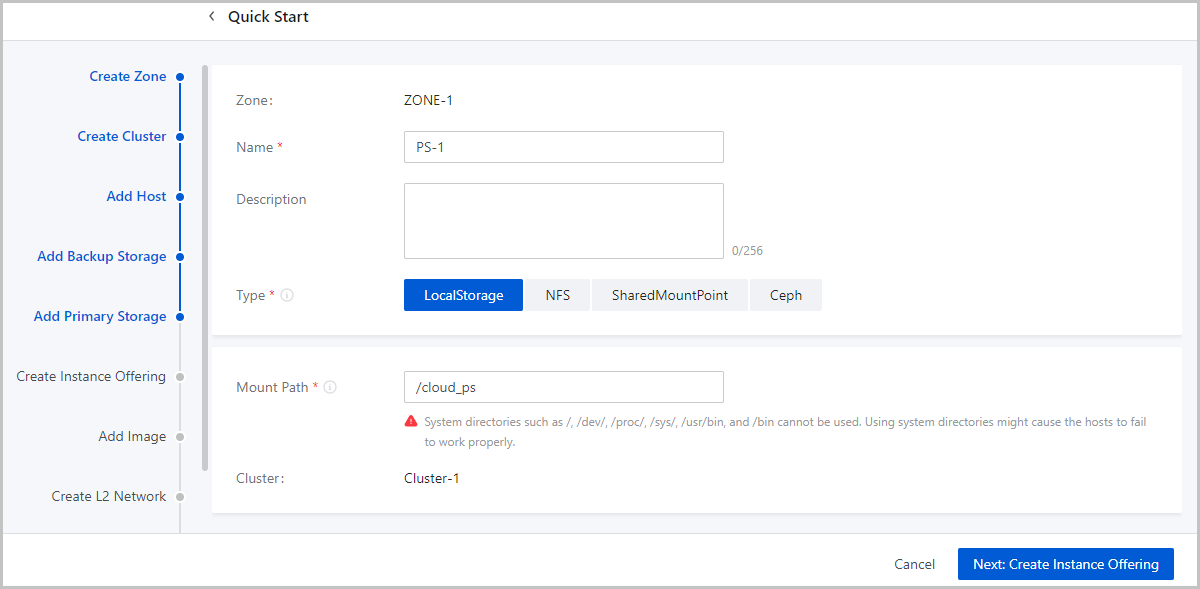Click the red warning triangle icon
Screen dimensions: 1200x589
tap(411, 422)
